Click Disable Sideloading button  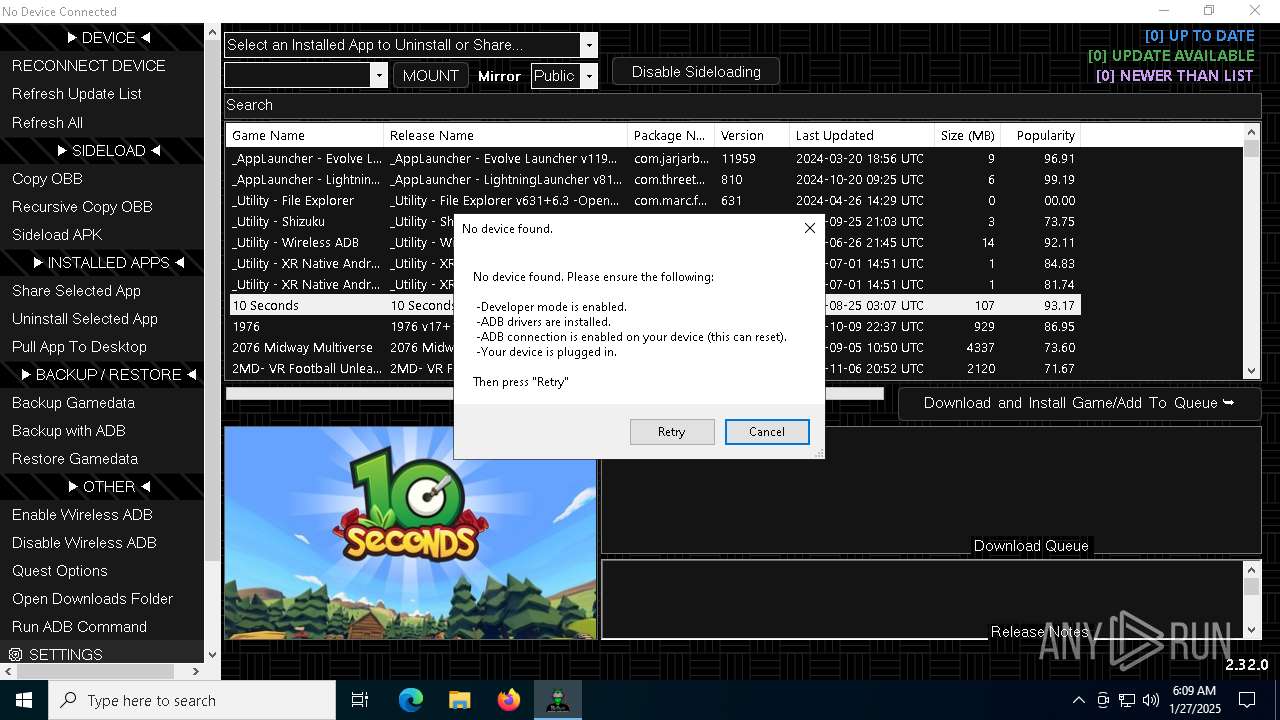(x=696, y=72)
